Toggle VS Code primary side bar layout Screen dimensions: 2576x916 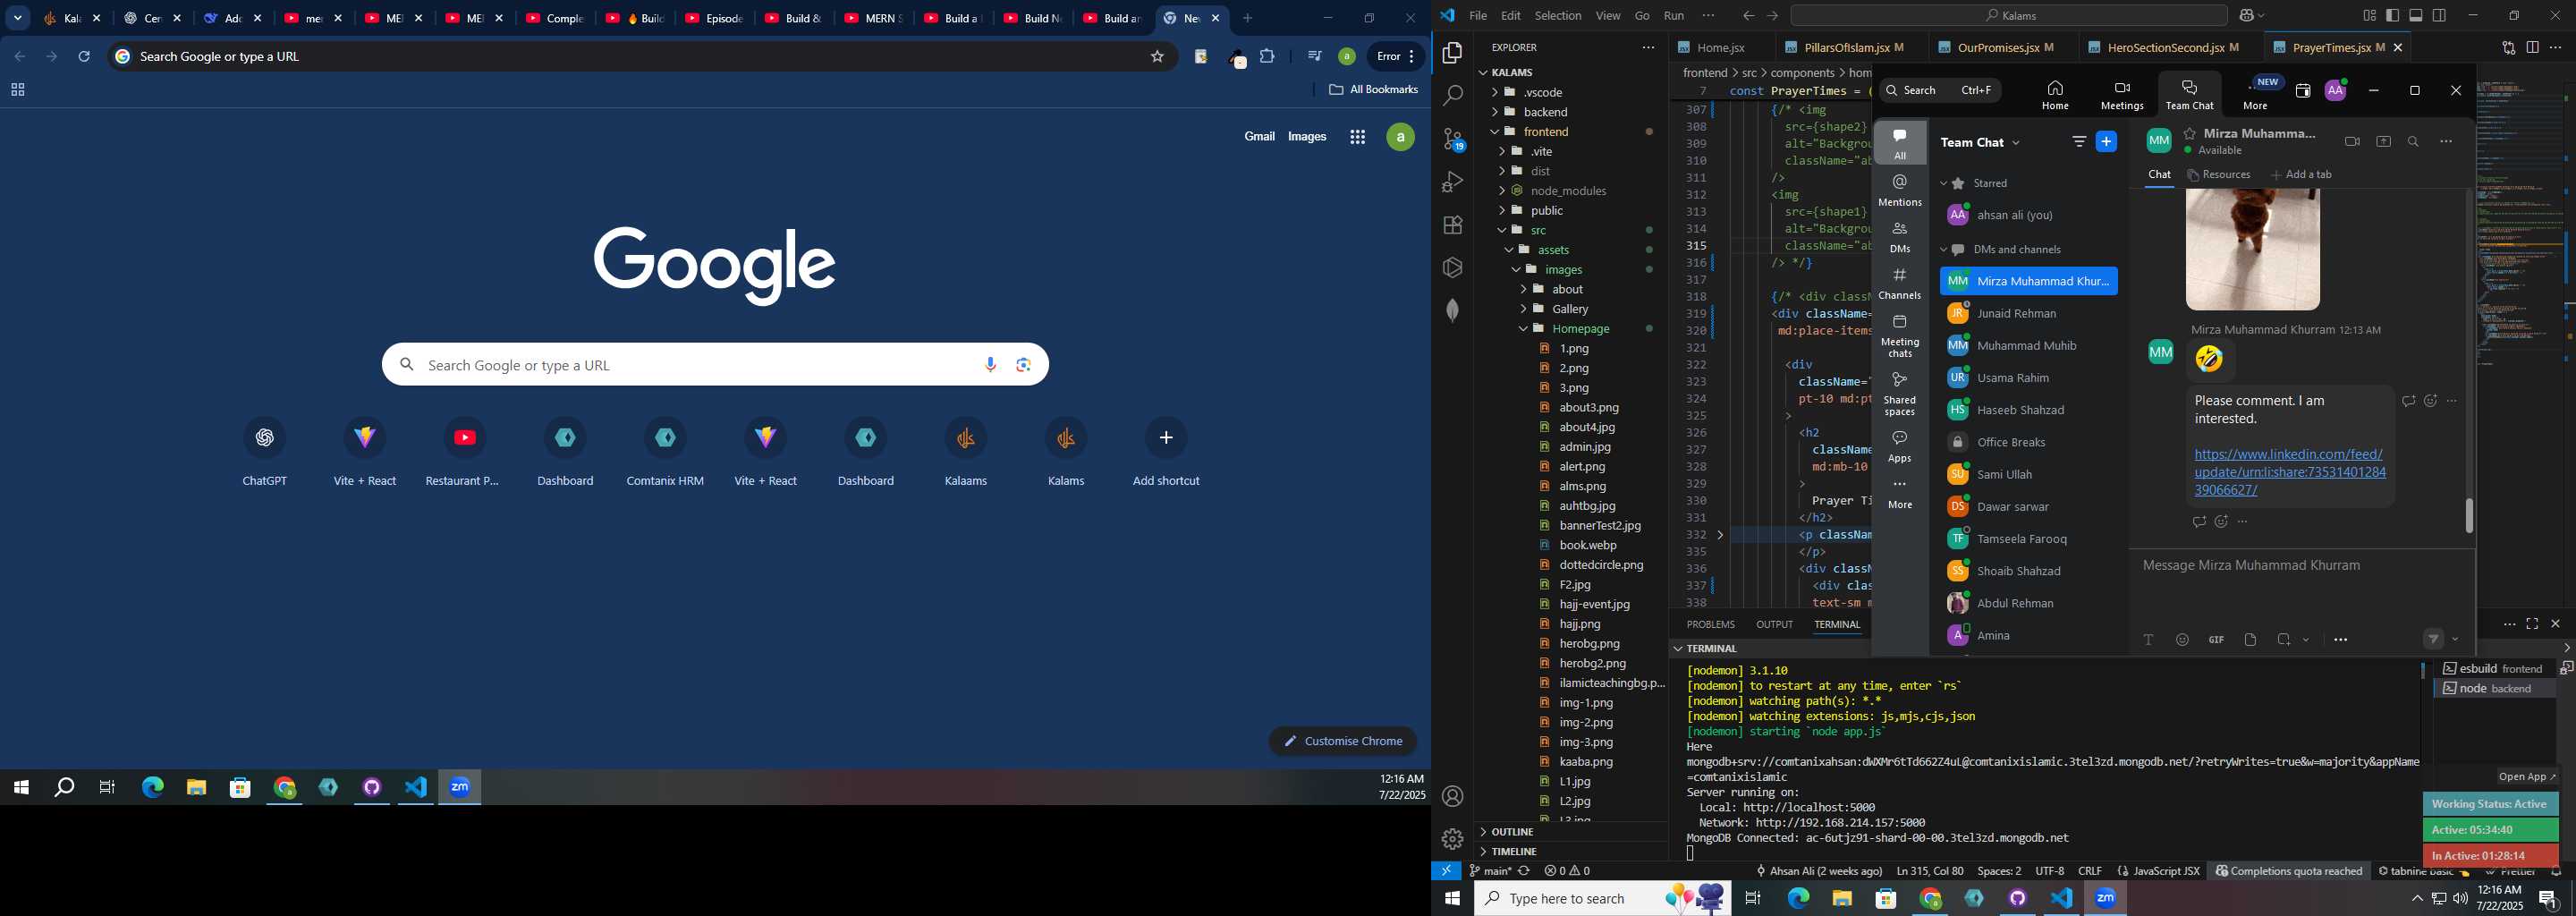click(x=2393, y=16)
